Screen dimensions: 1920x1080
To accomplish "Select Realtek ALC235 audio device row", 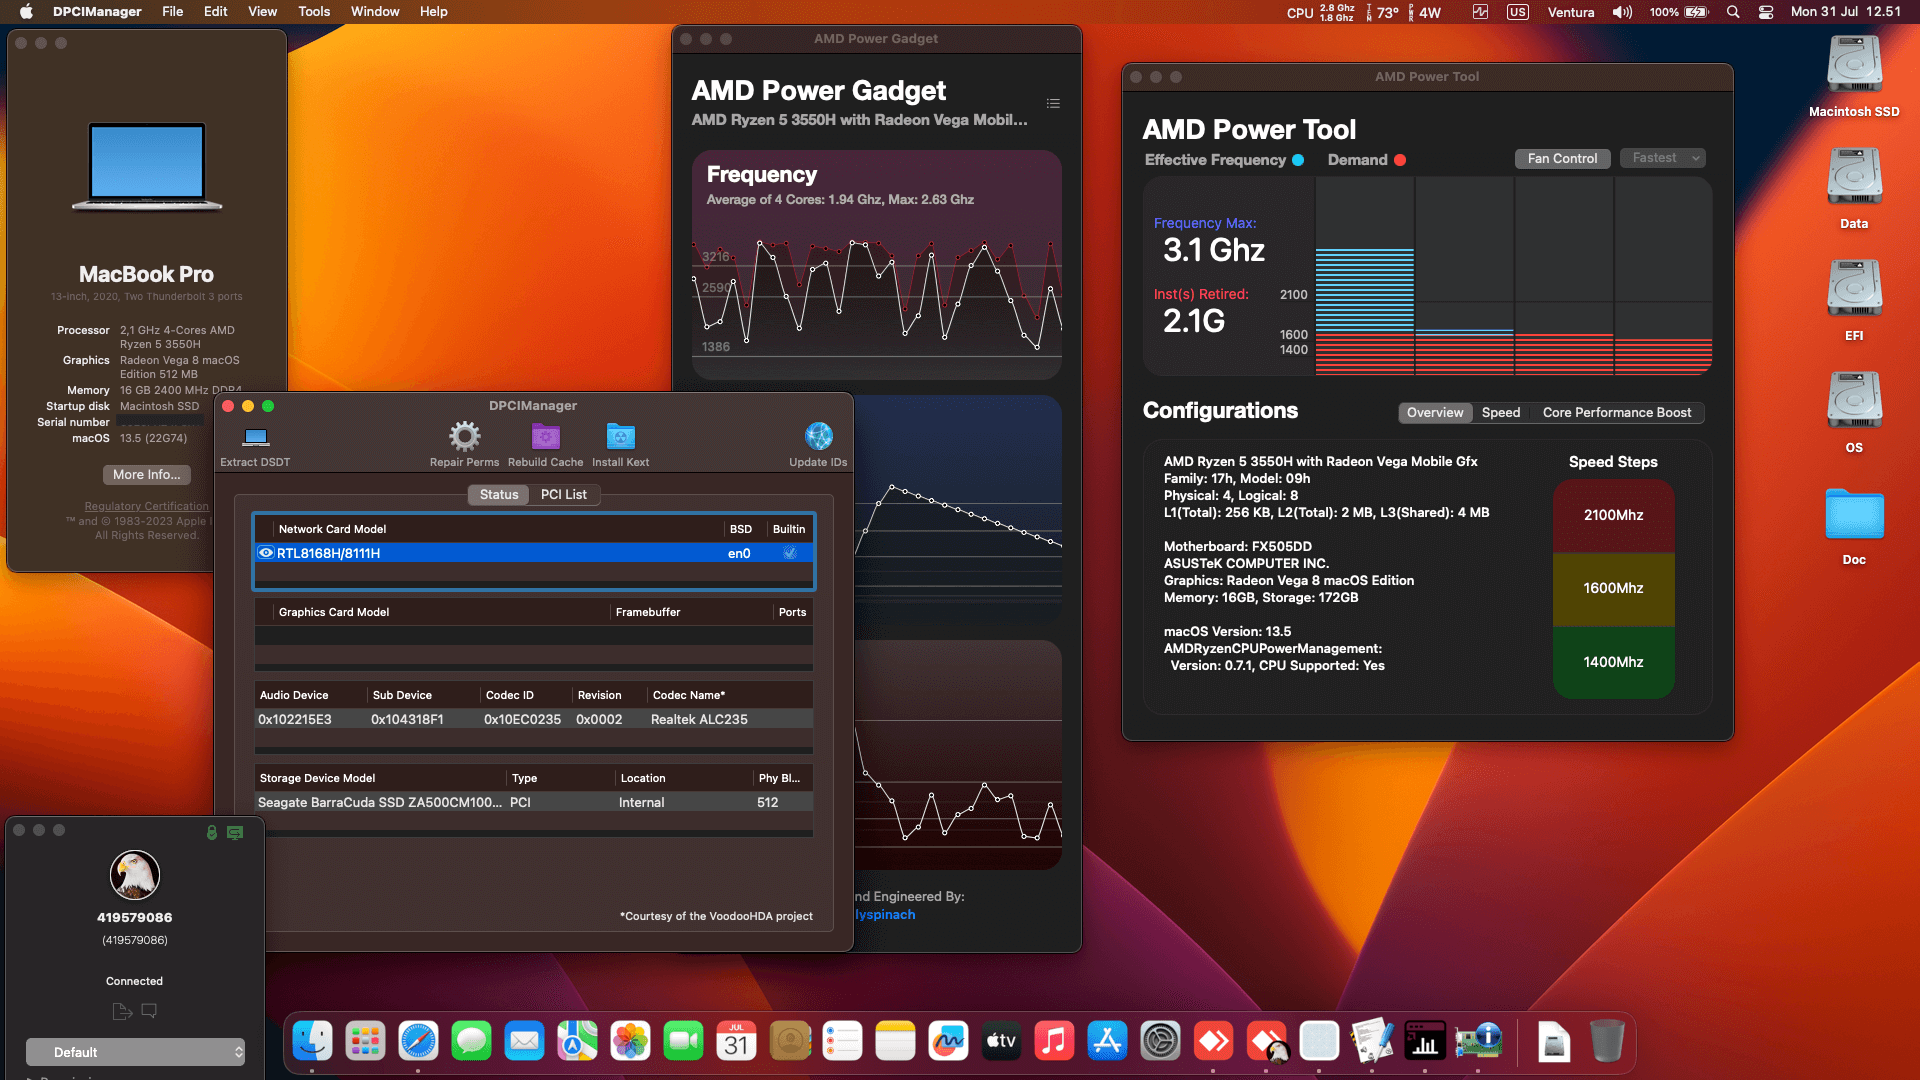I will click(x=534, y=719).
